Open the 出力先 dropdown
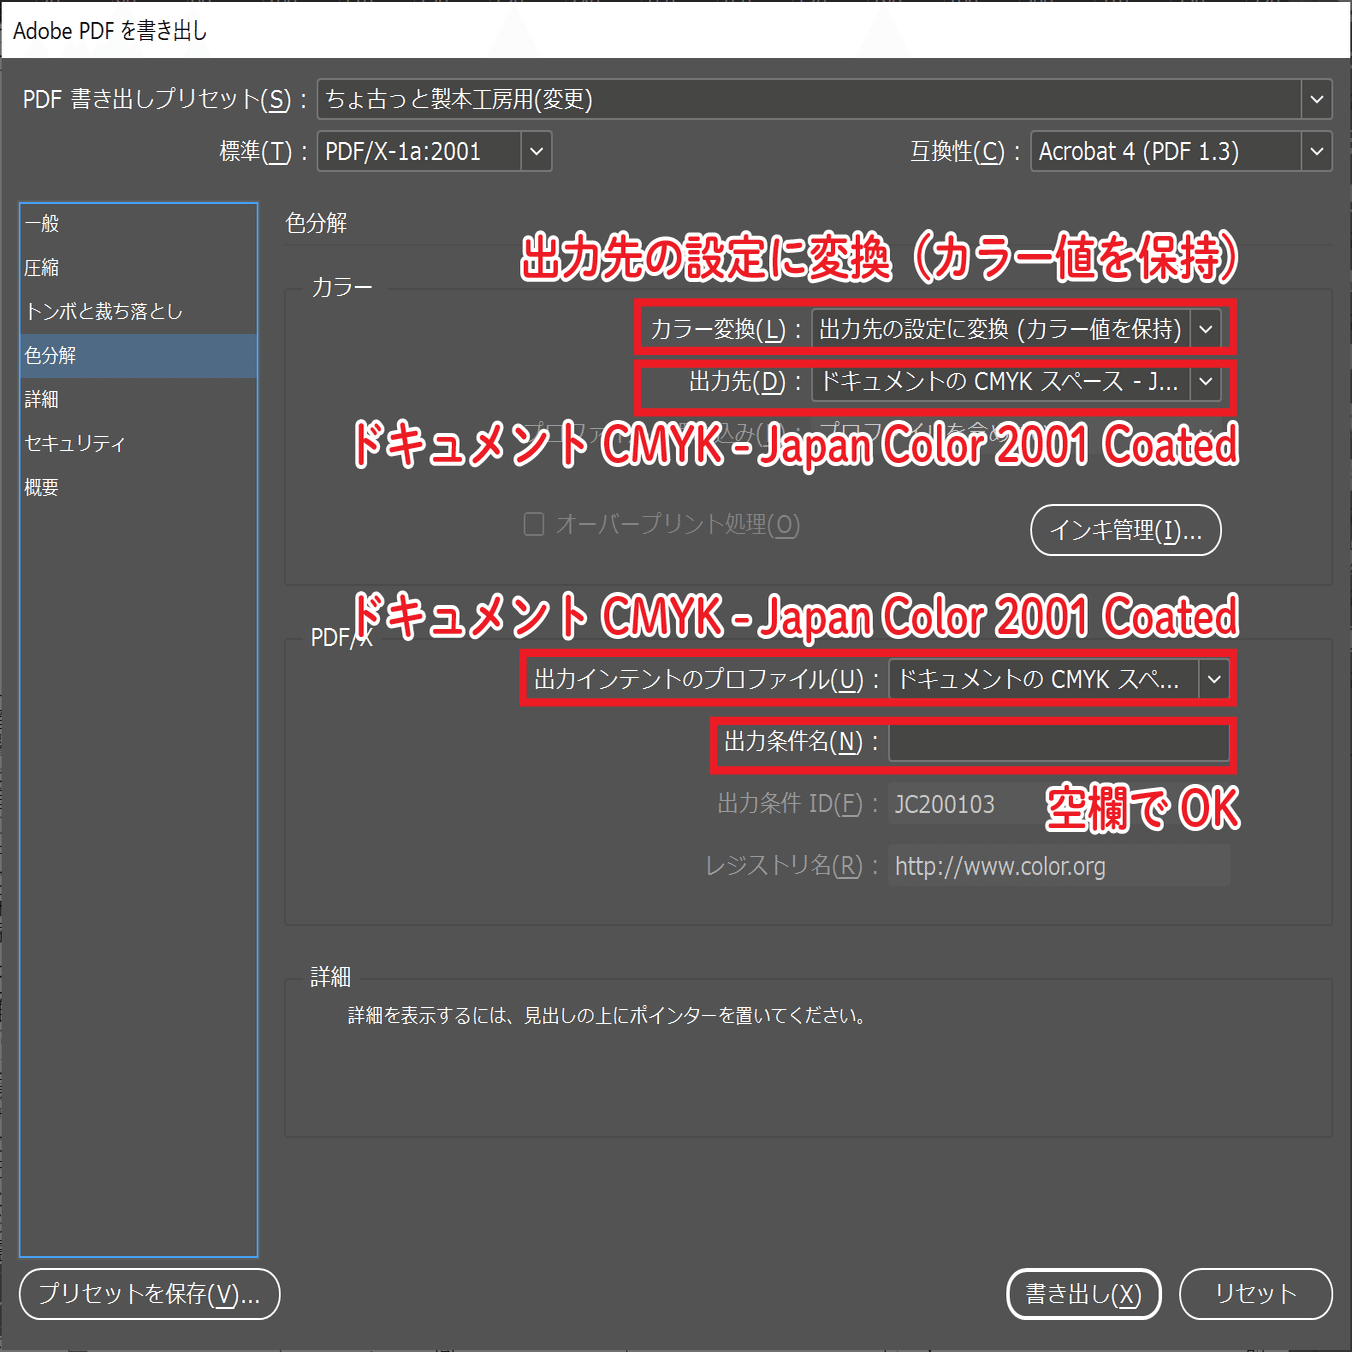 click(x=1016, y=381)
